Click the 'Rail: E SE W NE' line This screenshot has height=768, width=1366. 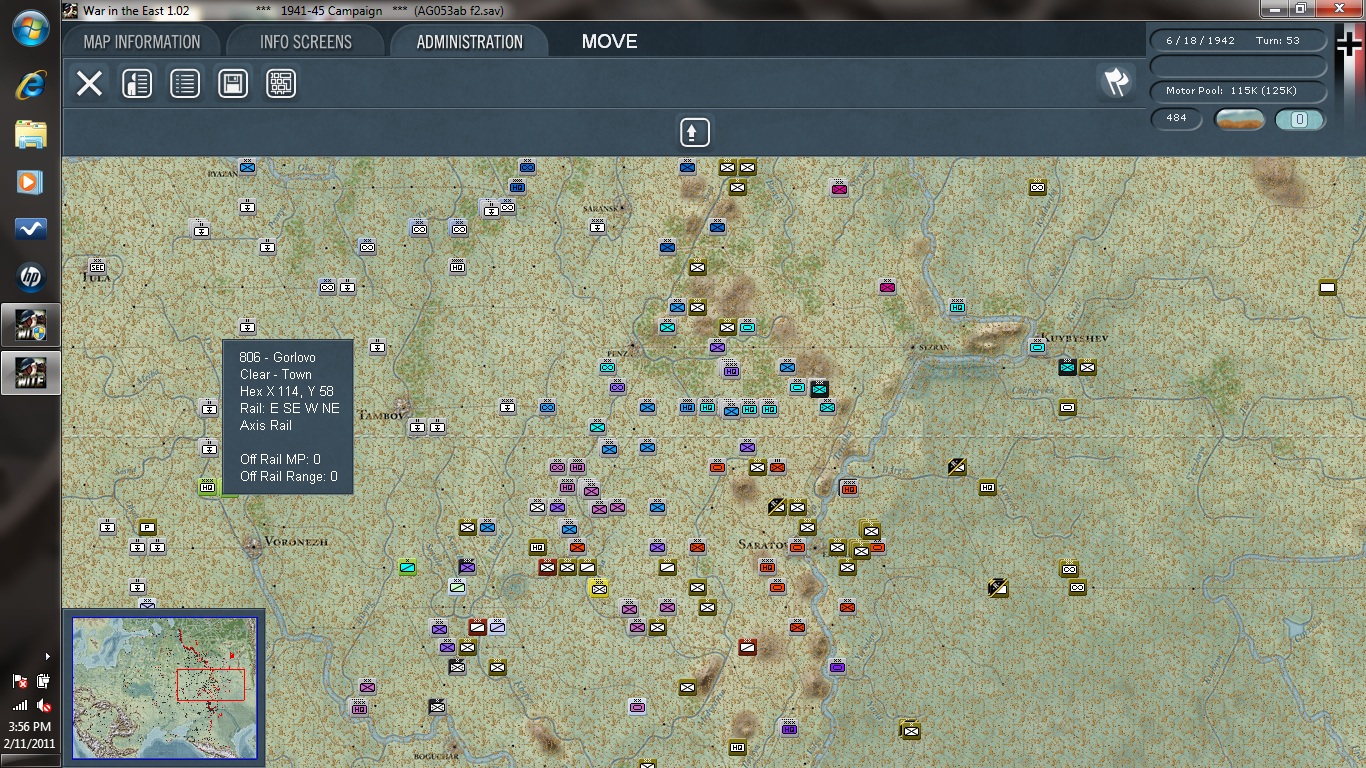[x=289, y=408]
